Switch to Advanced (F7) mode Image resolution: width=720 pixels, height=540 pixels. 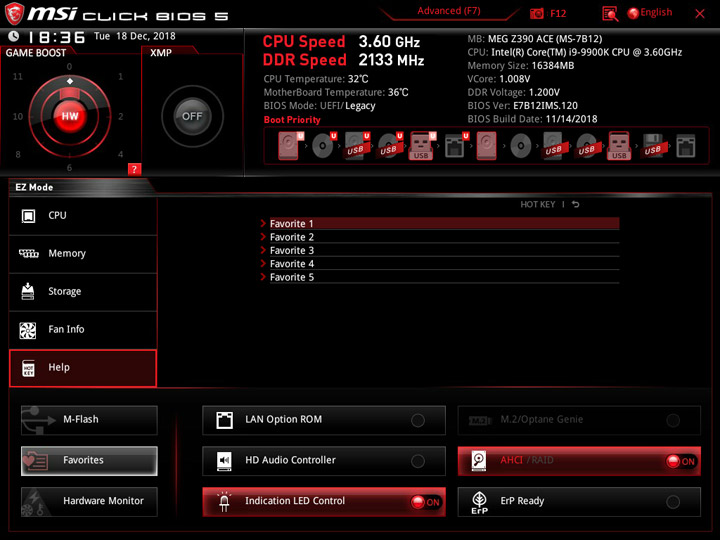point(449,11)
